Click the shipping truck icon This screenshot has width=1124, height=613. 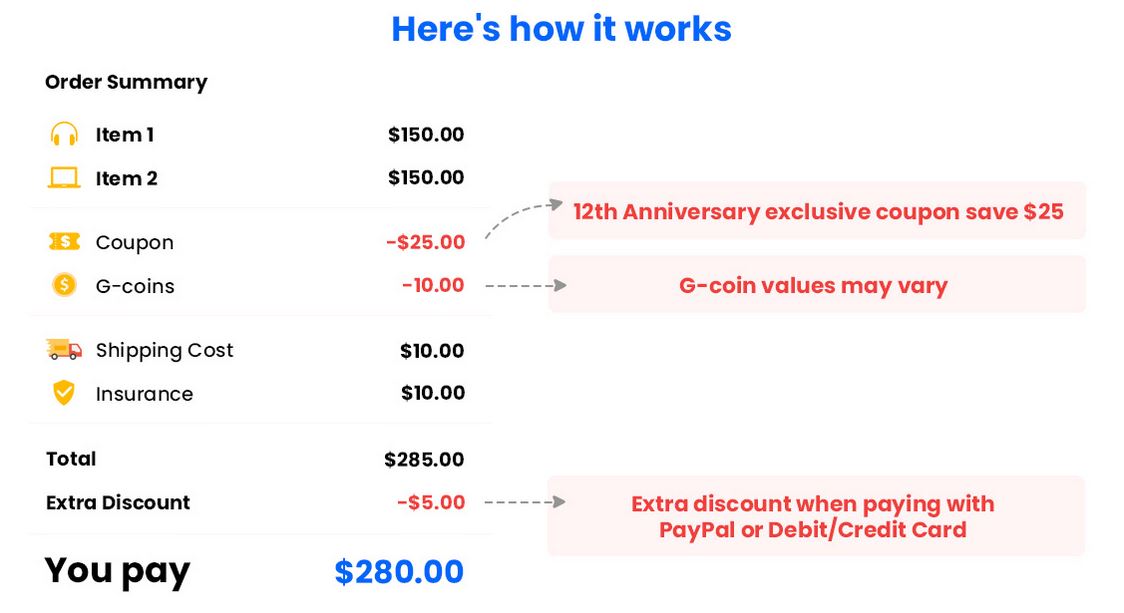tap(64, 349)
